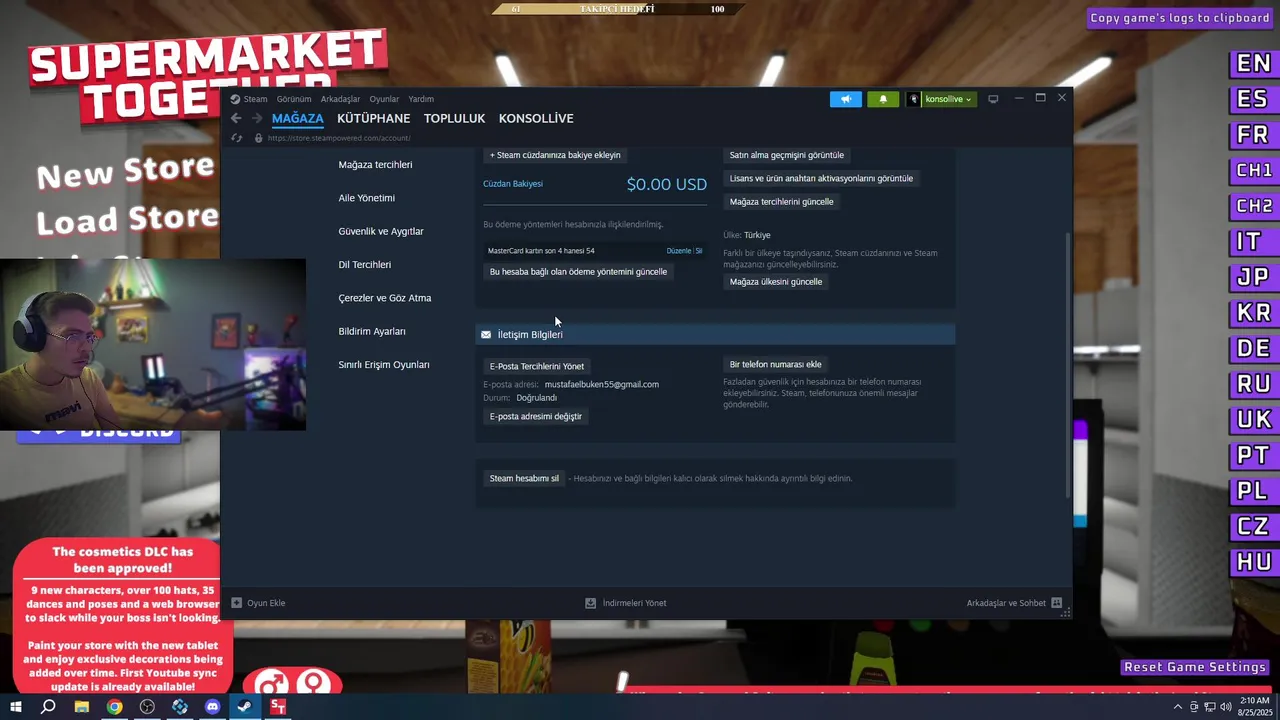Switch Steam to Big Picture mode icon
Image resolution: width=1280 pixels, height=720 pixels.
coord(993,99)
